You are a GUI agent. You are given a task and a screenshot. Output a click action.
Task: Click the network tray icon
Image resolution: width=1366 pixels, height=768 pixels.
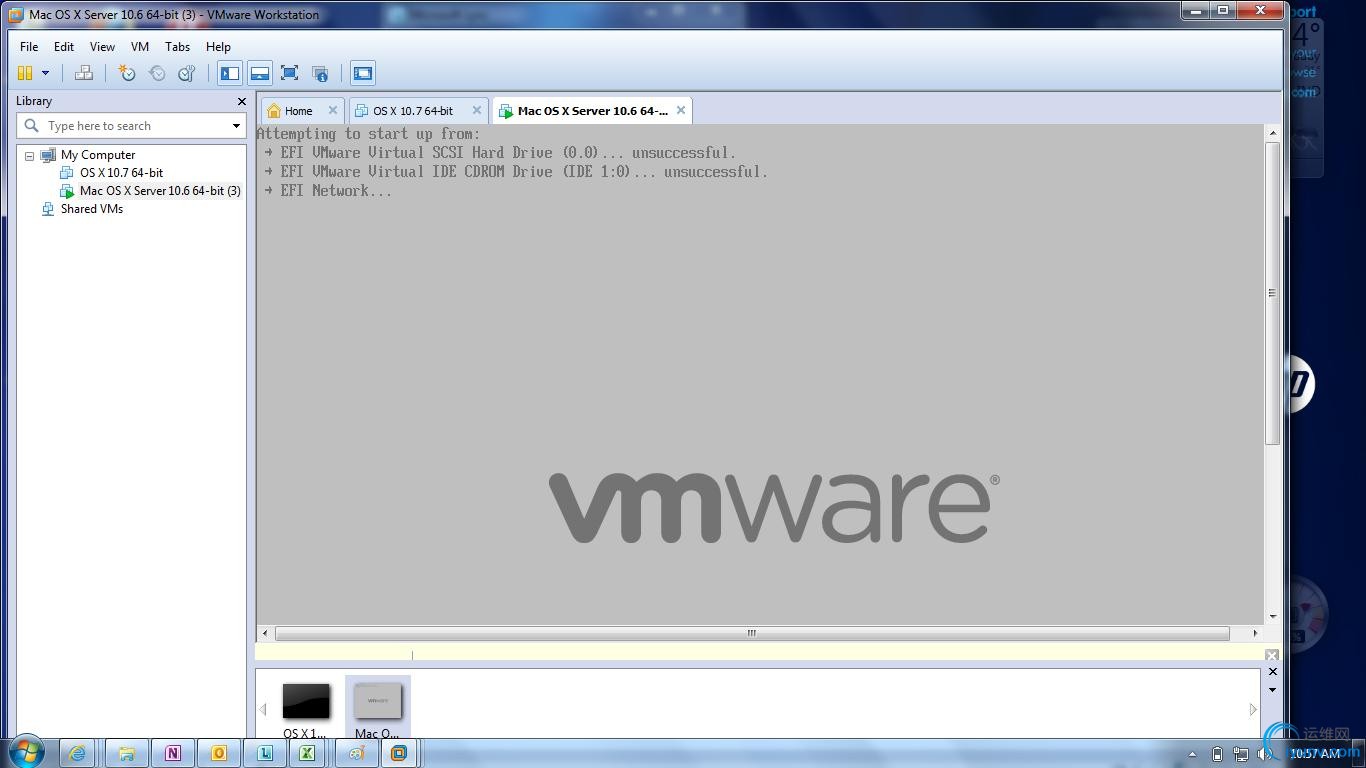1241,755
